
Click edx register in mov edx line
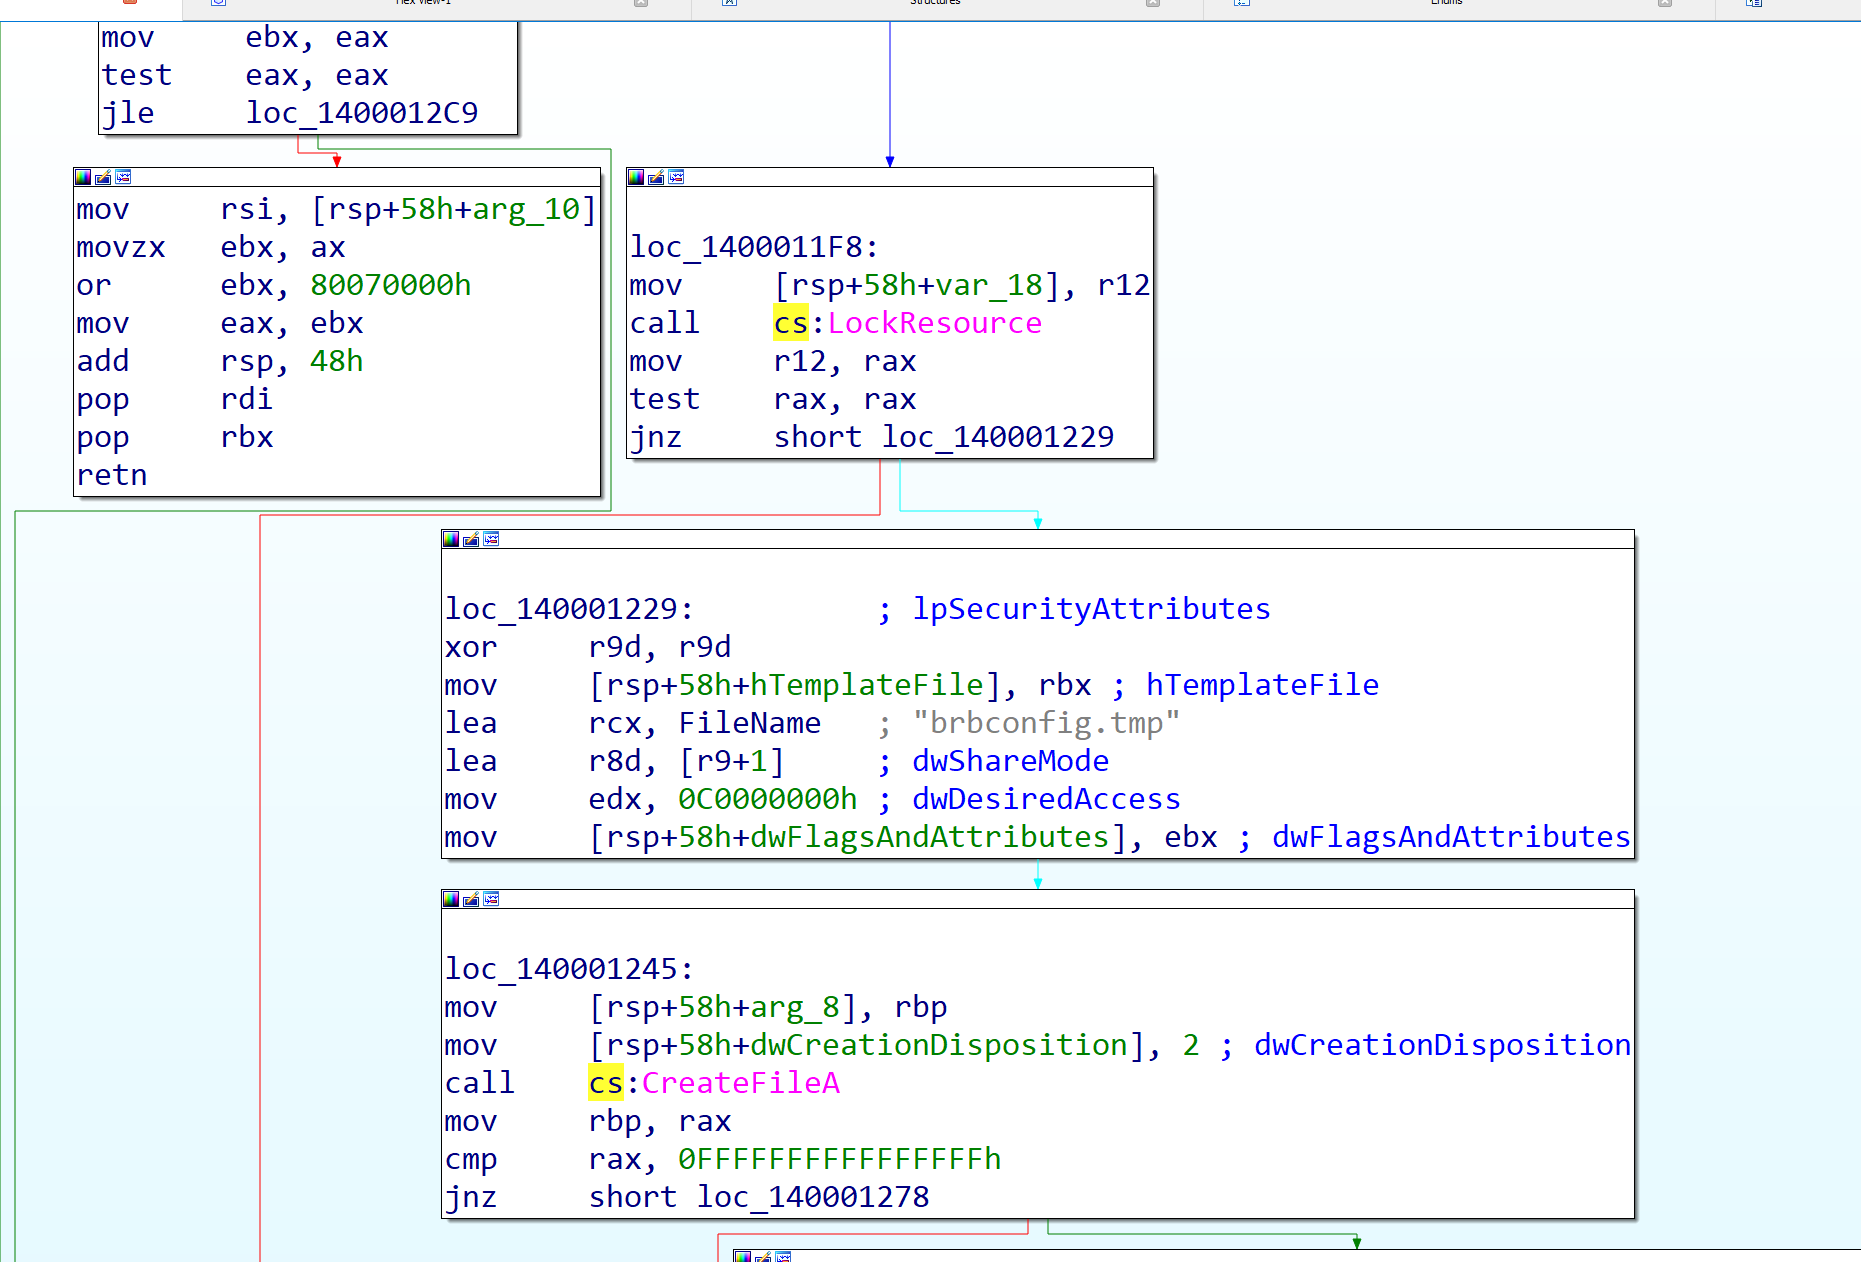(x=615, y=799)
